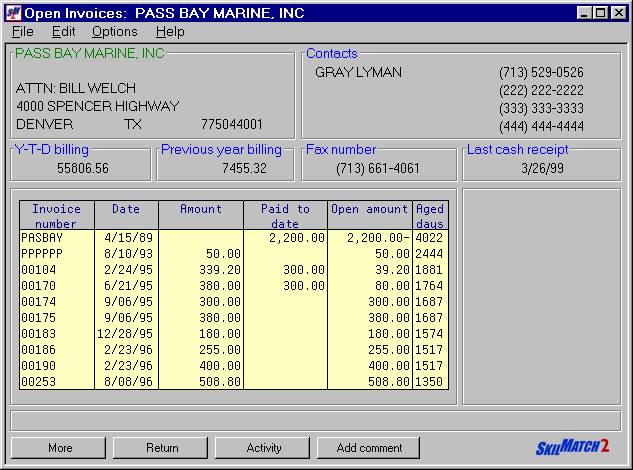Click contact name GRAY LYMAN
633x470 pixels.
tap(358, 72)
